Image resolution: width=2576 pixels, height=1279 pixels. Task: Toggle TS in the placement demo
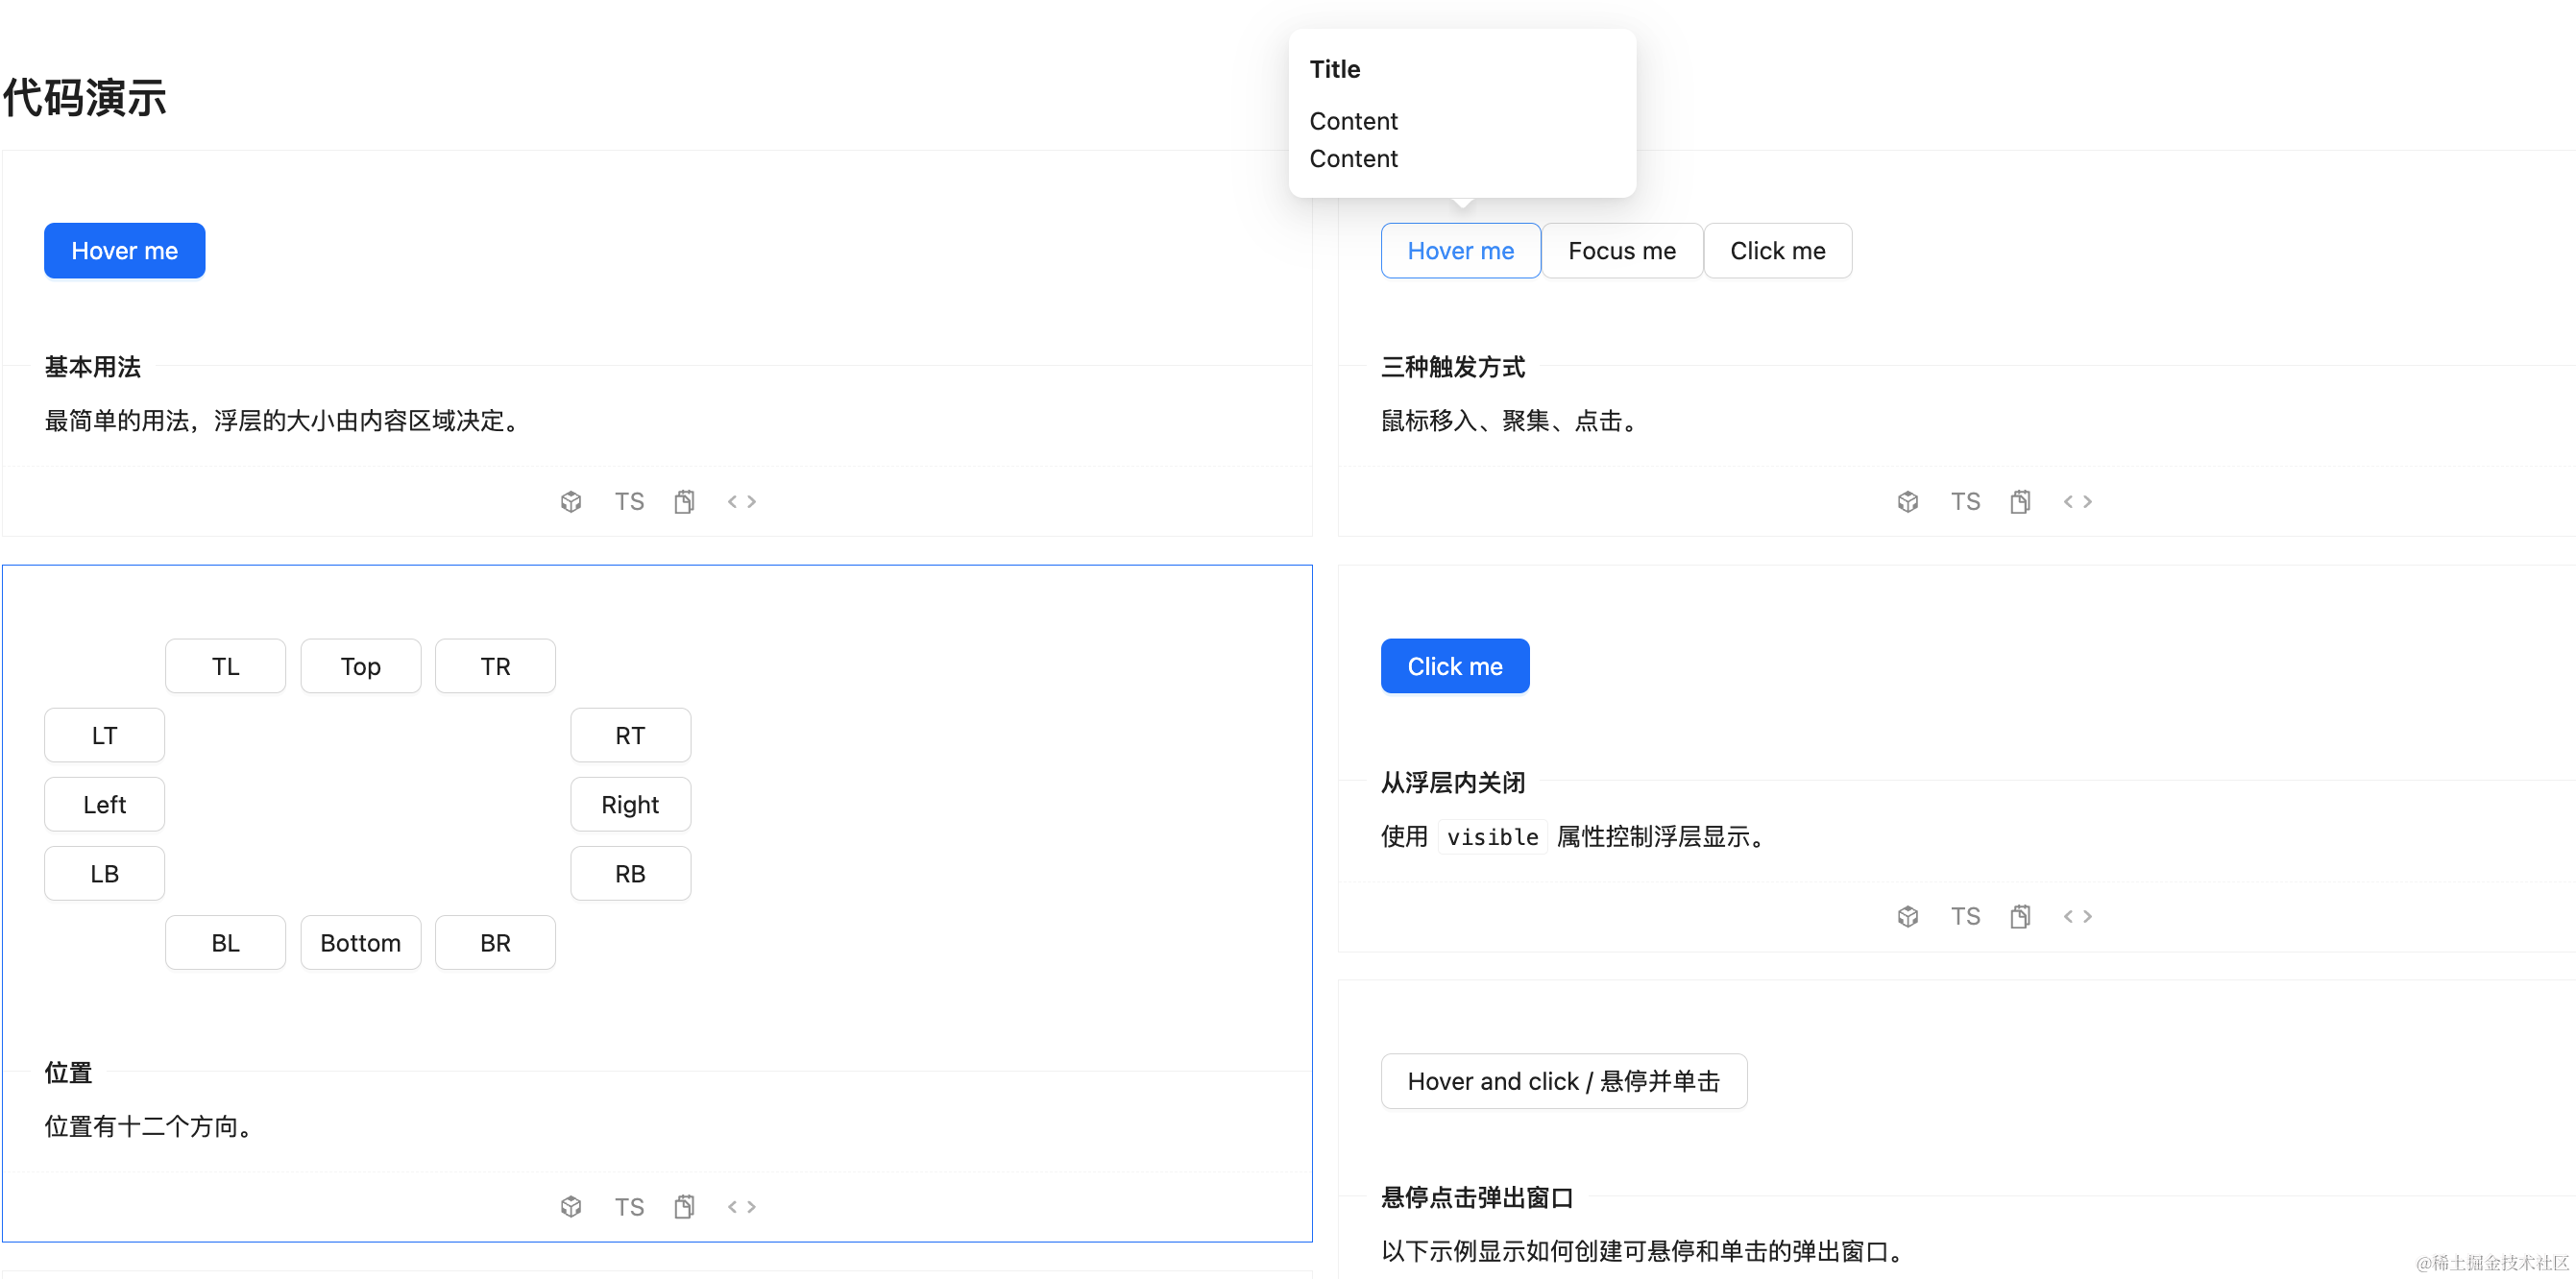pyautogui.click(x=629, y=1206)
